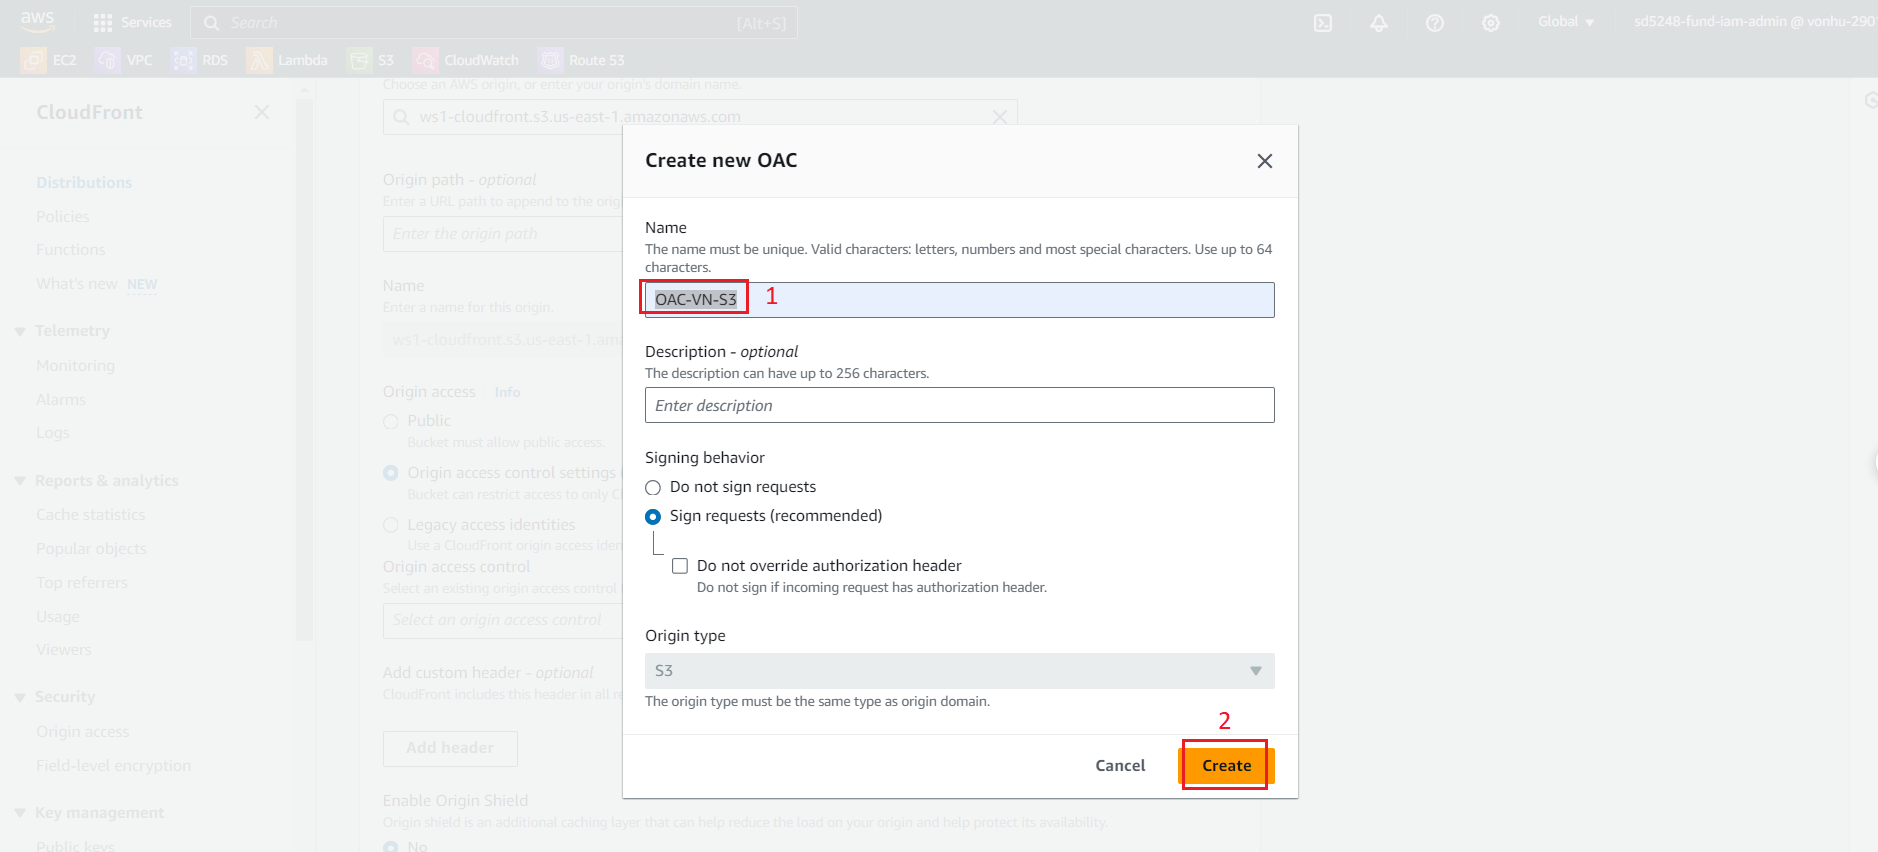The height and width of the screenshot is (852, 1878).
Task: Click the Enter description field
Action: click(x=958, y=405)
